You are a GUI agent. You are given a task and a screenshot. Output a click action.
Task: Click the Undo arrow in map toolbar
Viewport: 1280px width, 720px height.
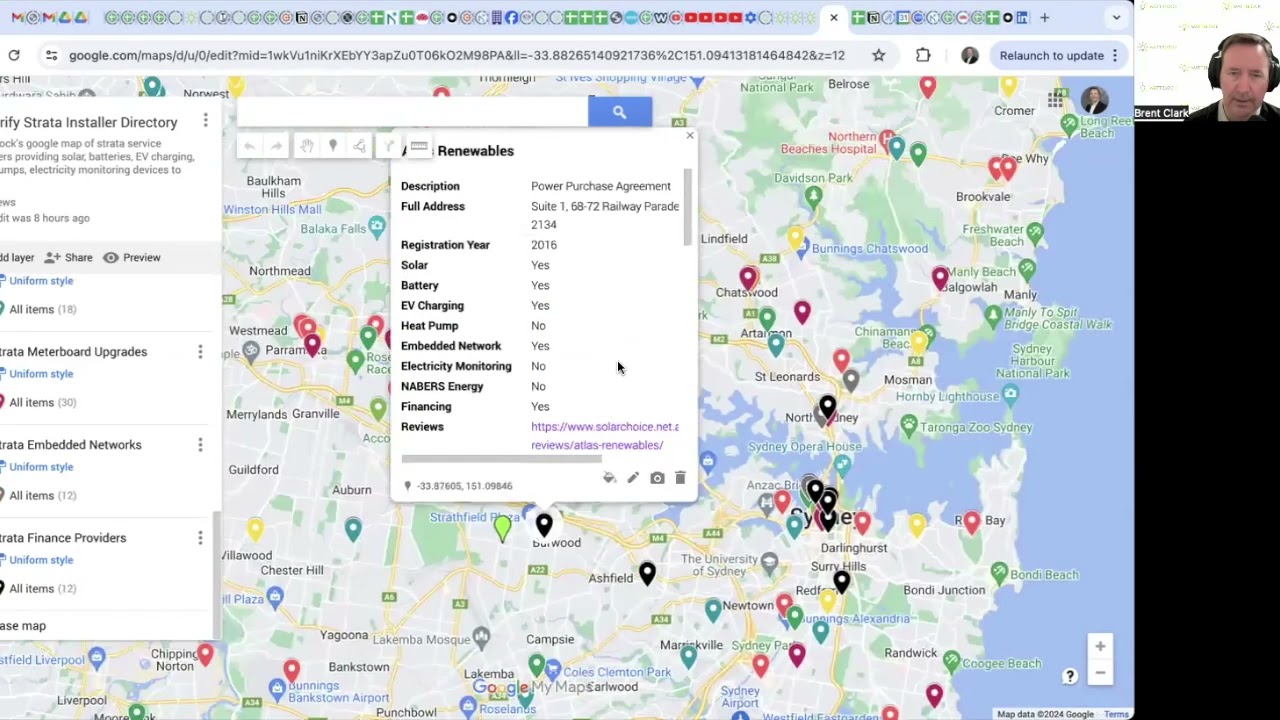[249, 147]
